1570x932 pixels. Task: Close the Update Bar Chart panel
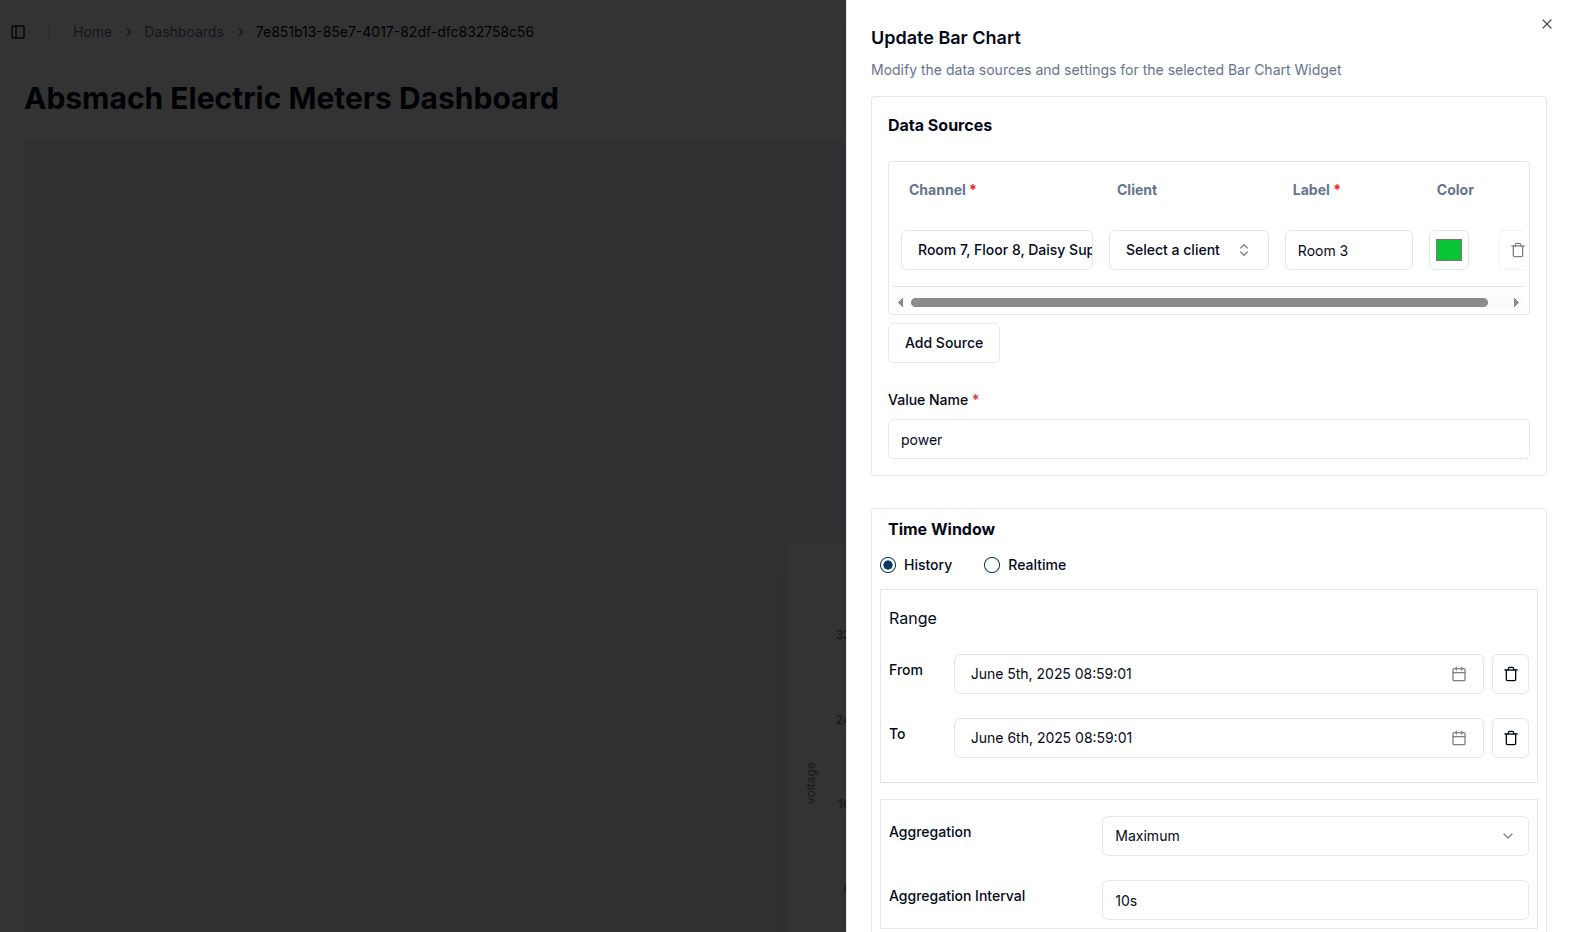1546,24
